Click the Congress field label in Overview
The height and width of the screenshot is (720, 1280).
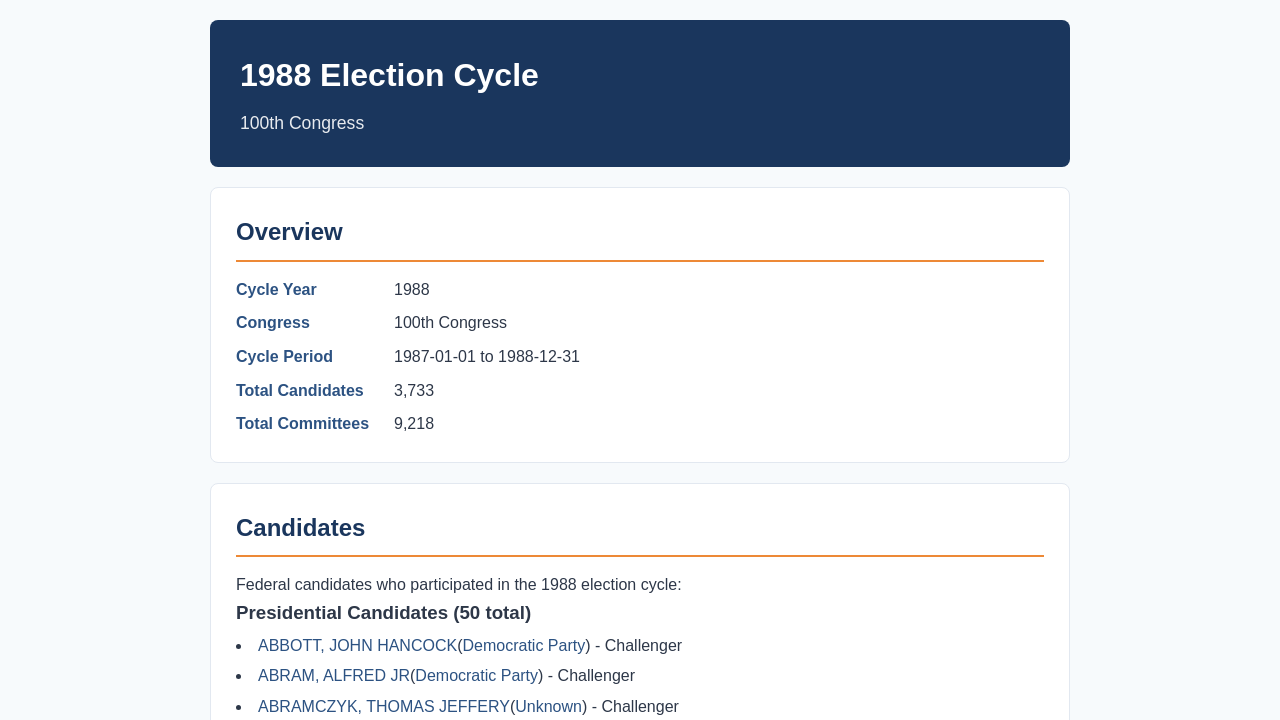click(x=273, y=323)
